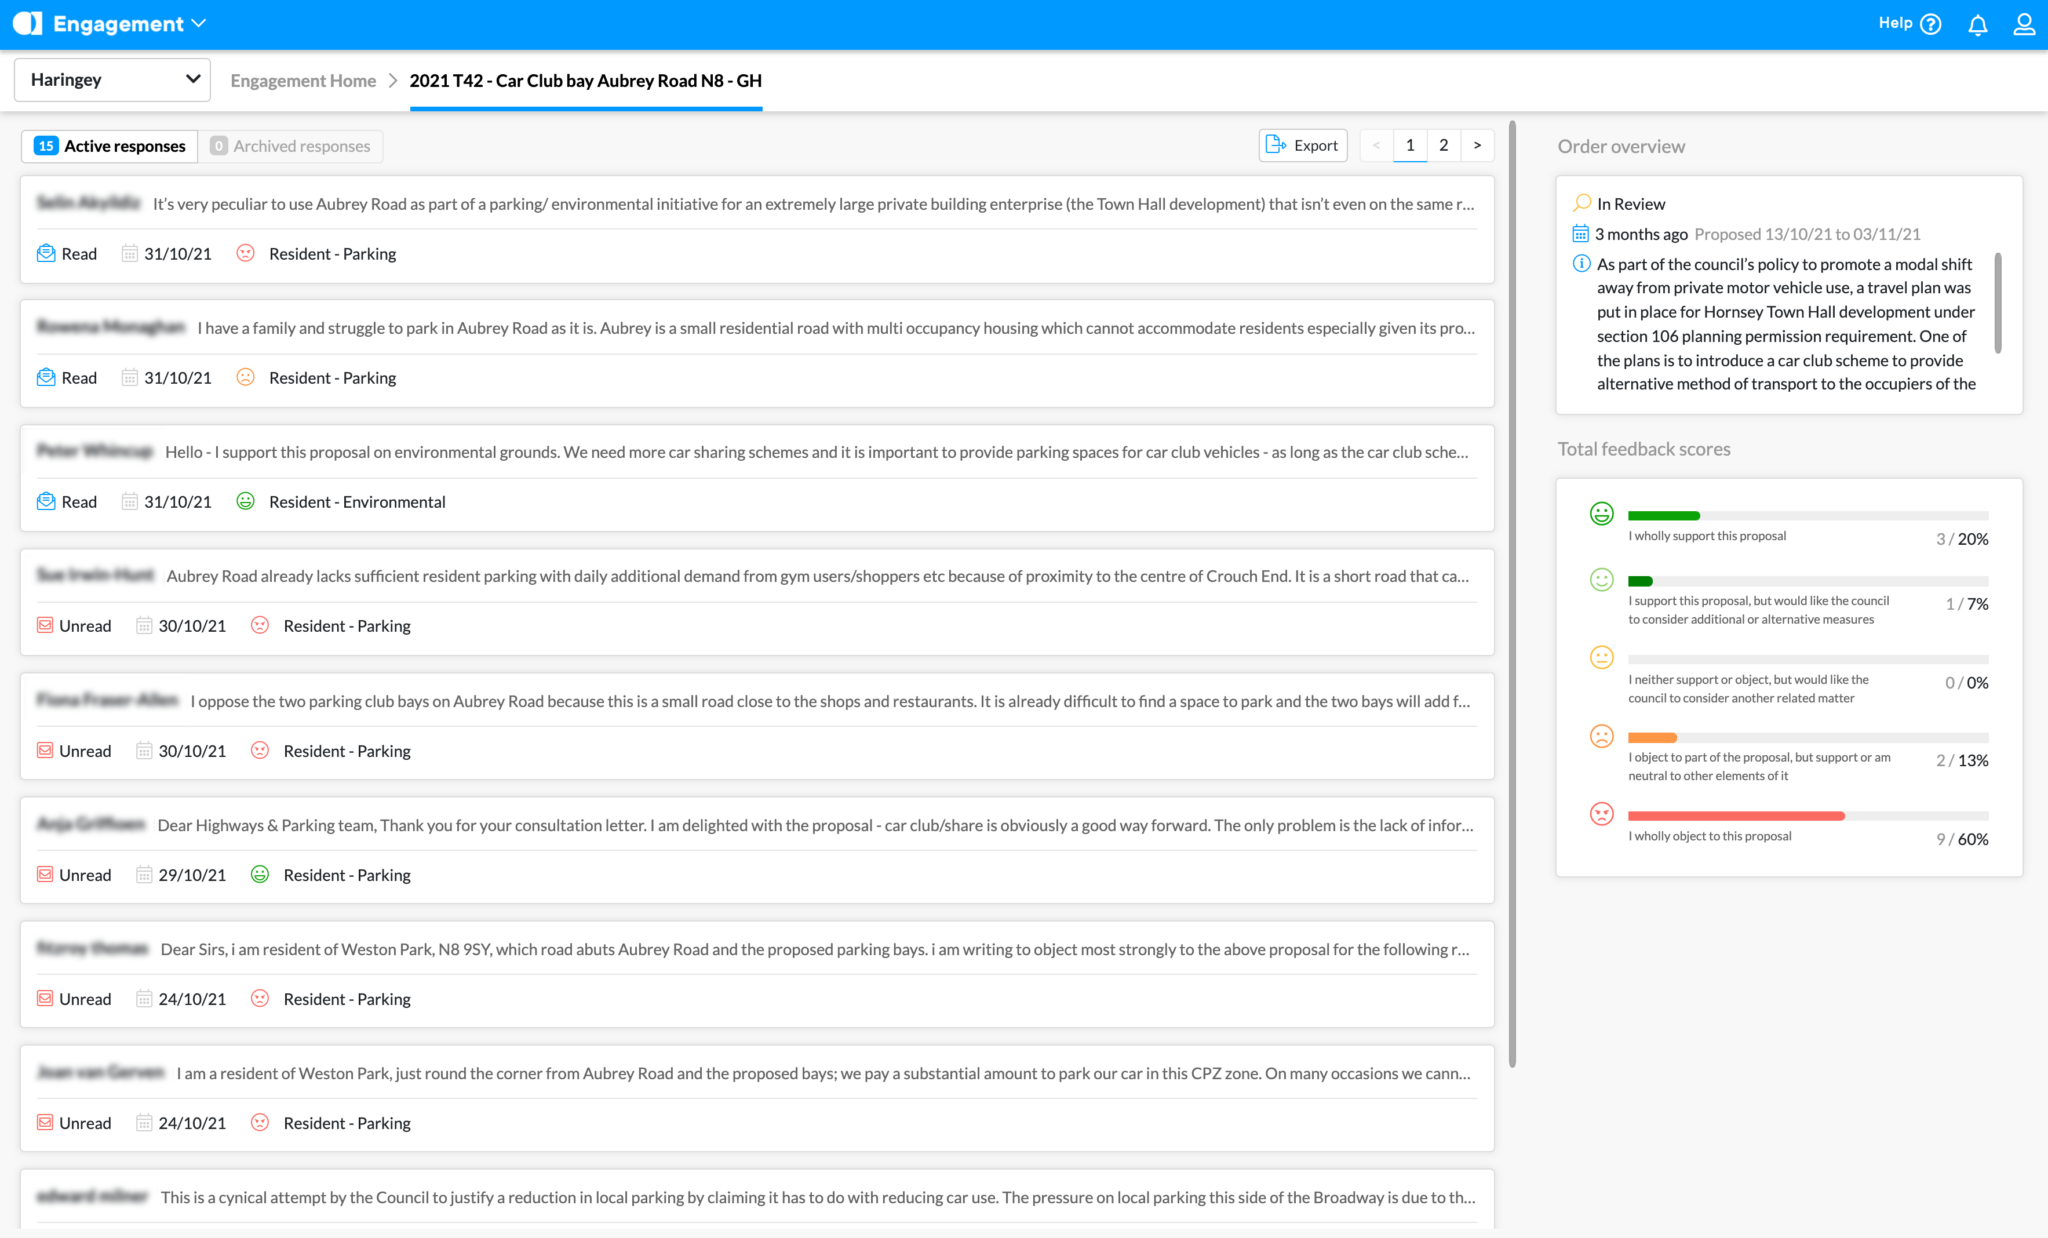Open the Engagement Home breadcrumb link
Viewport: 2048px width, 1238px height.
point(303,81)
